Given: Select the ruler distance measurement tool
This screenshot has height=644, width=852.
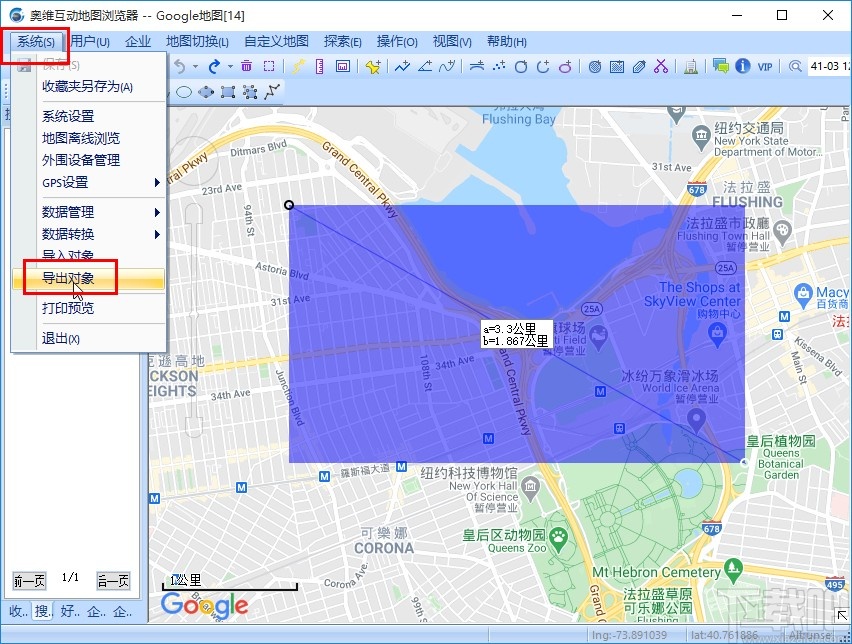Looking at the screenshot, I should click(x=320, y=66).
